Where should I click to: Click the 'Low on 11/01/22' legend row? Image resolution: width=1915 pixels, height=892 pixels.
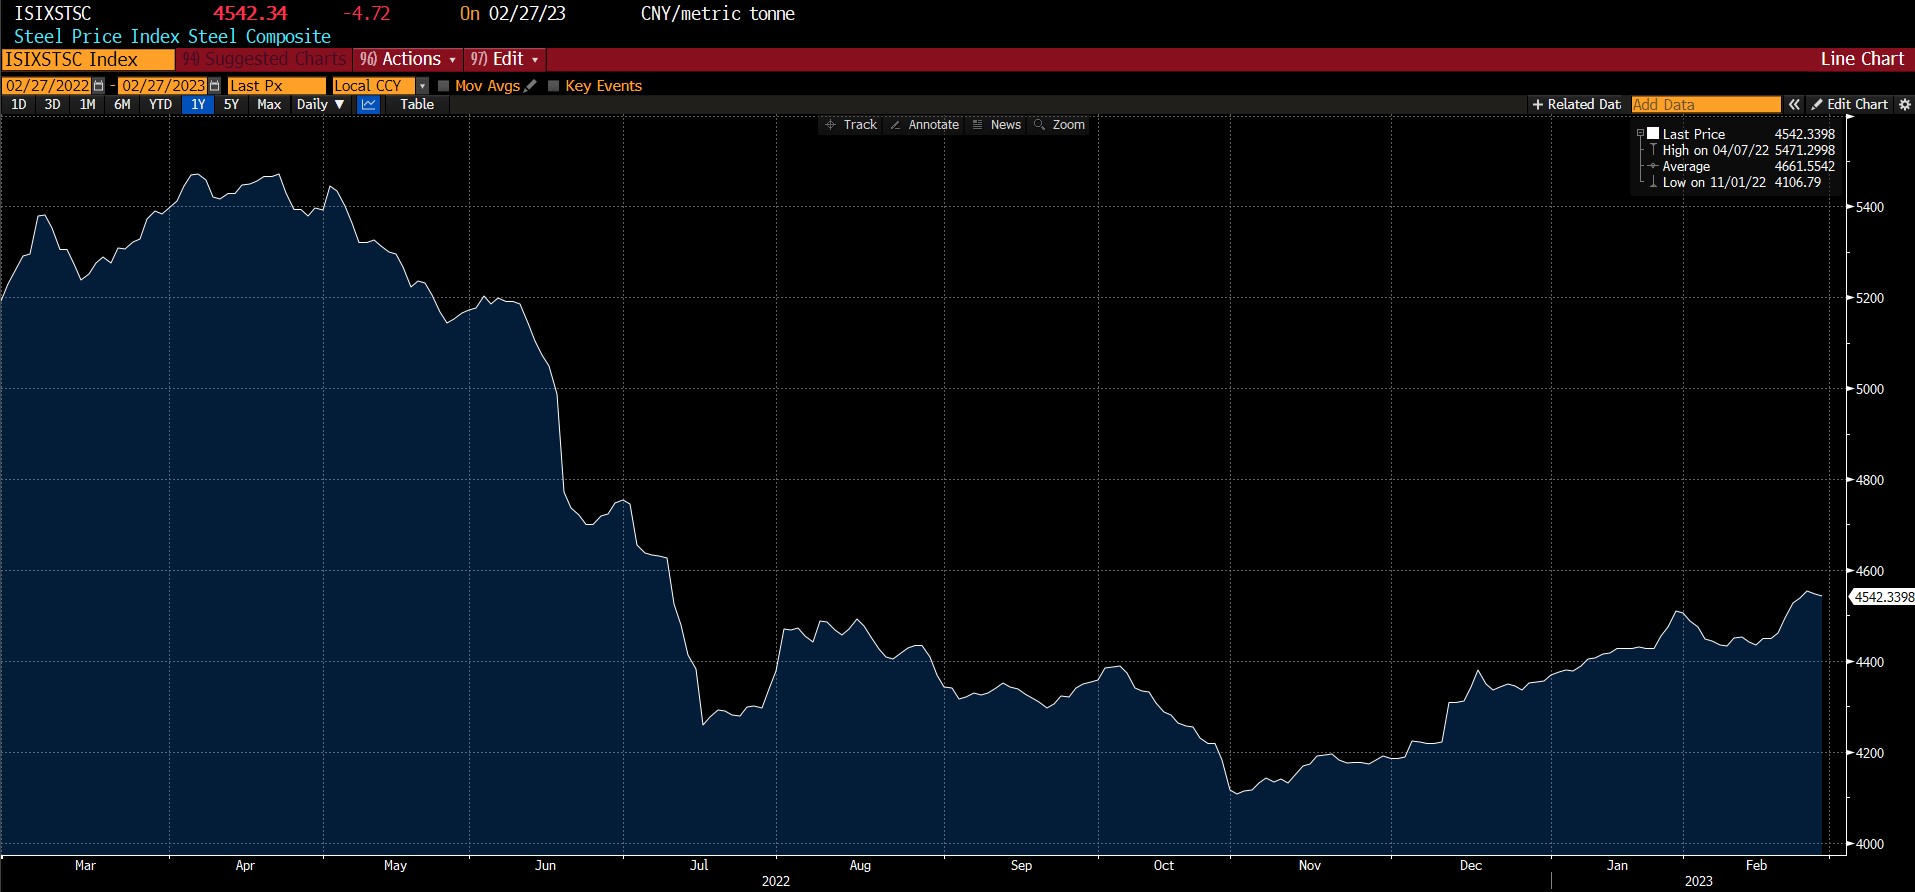pos(1742,182)
